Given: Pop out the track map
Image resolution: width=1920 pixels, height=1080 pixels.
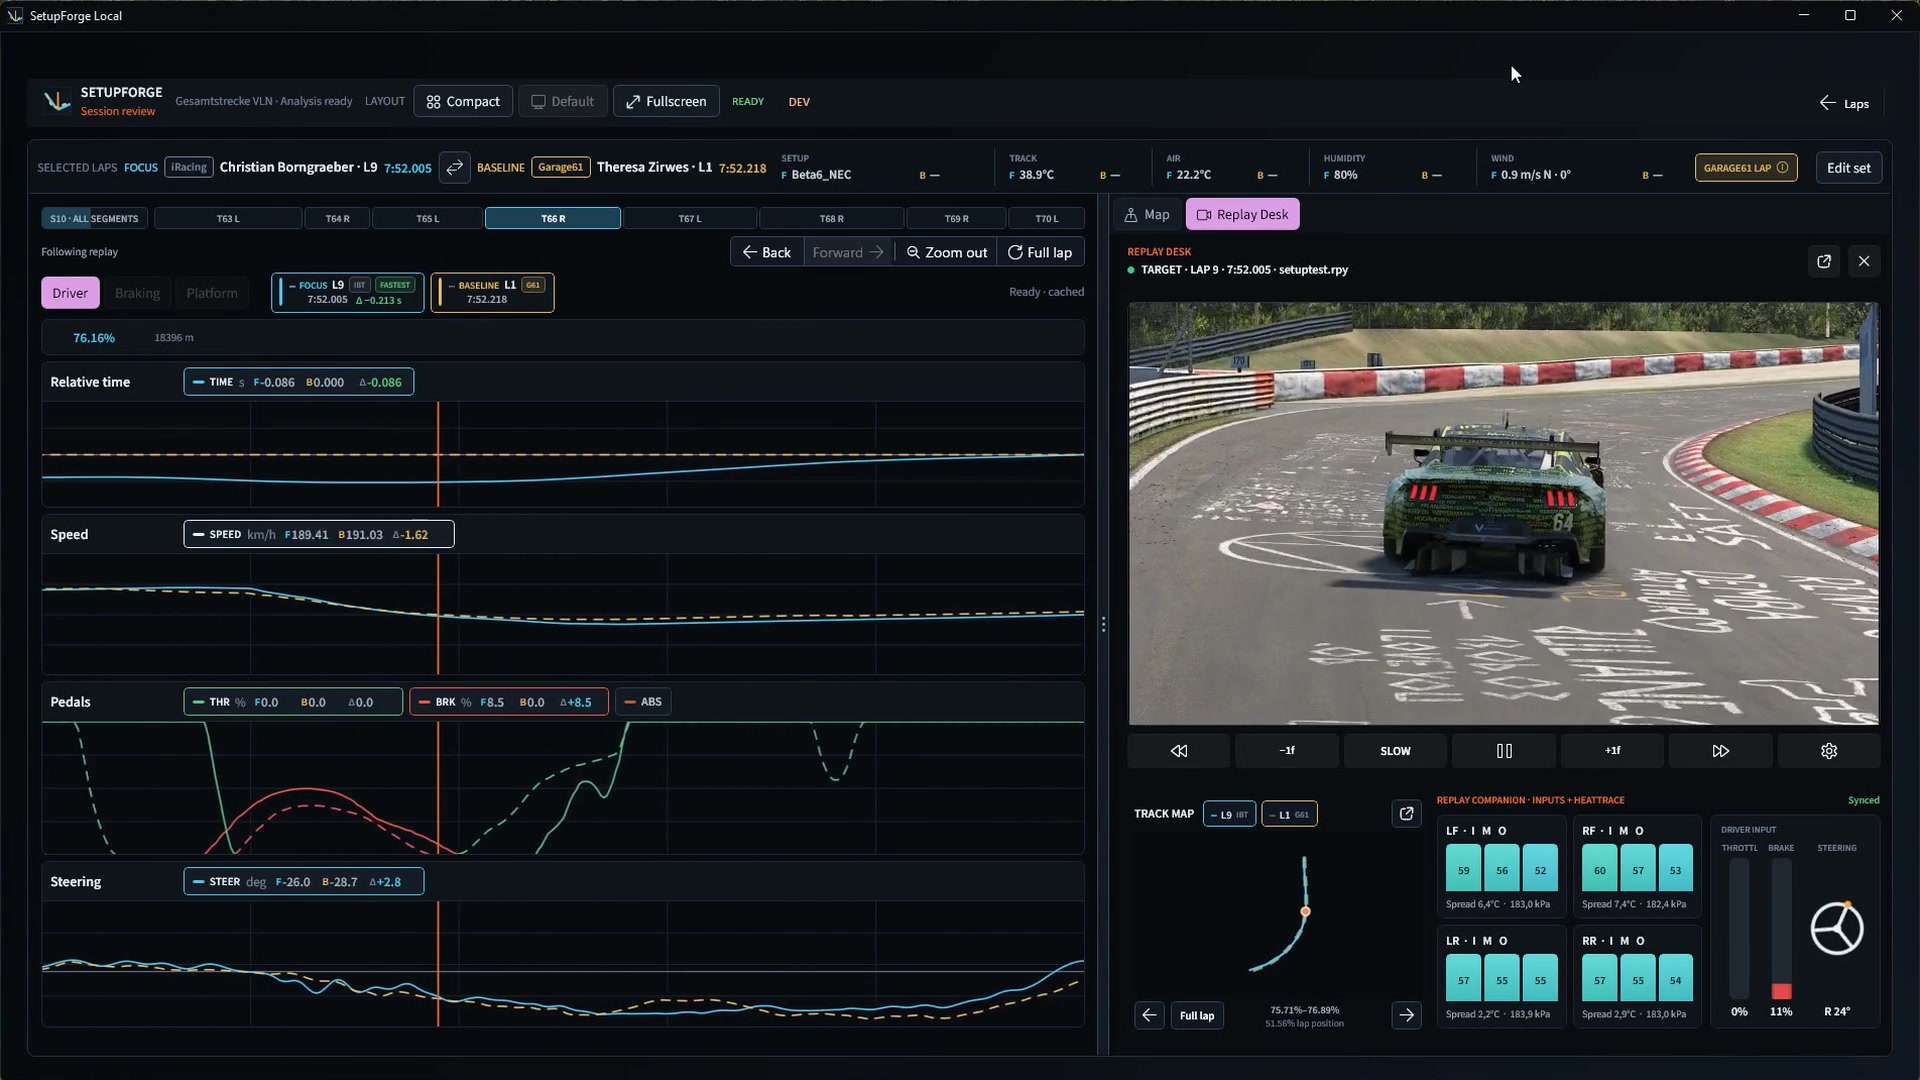Looking at the screenshot, I should coord(1406,814).
